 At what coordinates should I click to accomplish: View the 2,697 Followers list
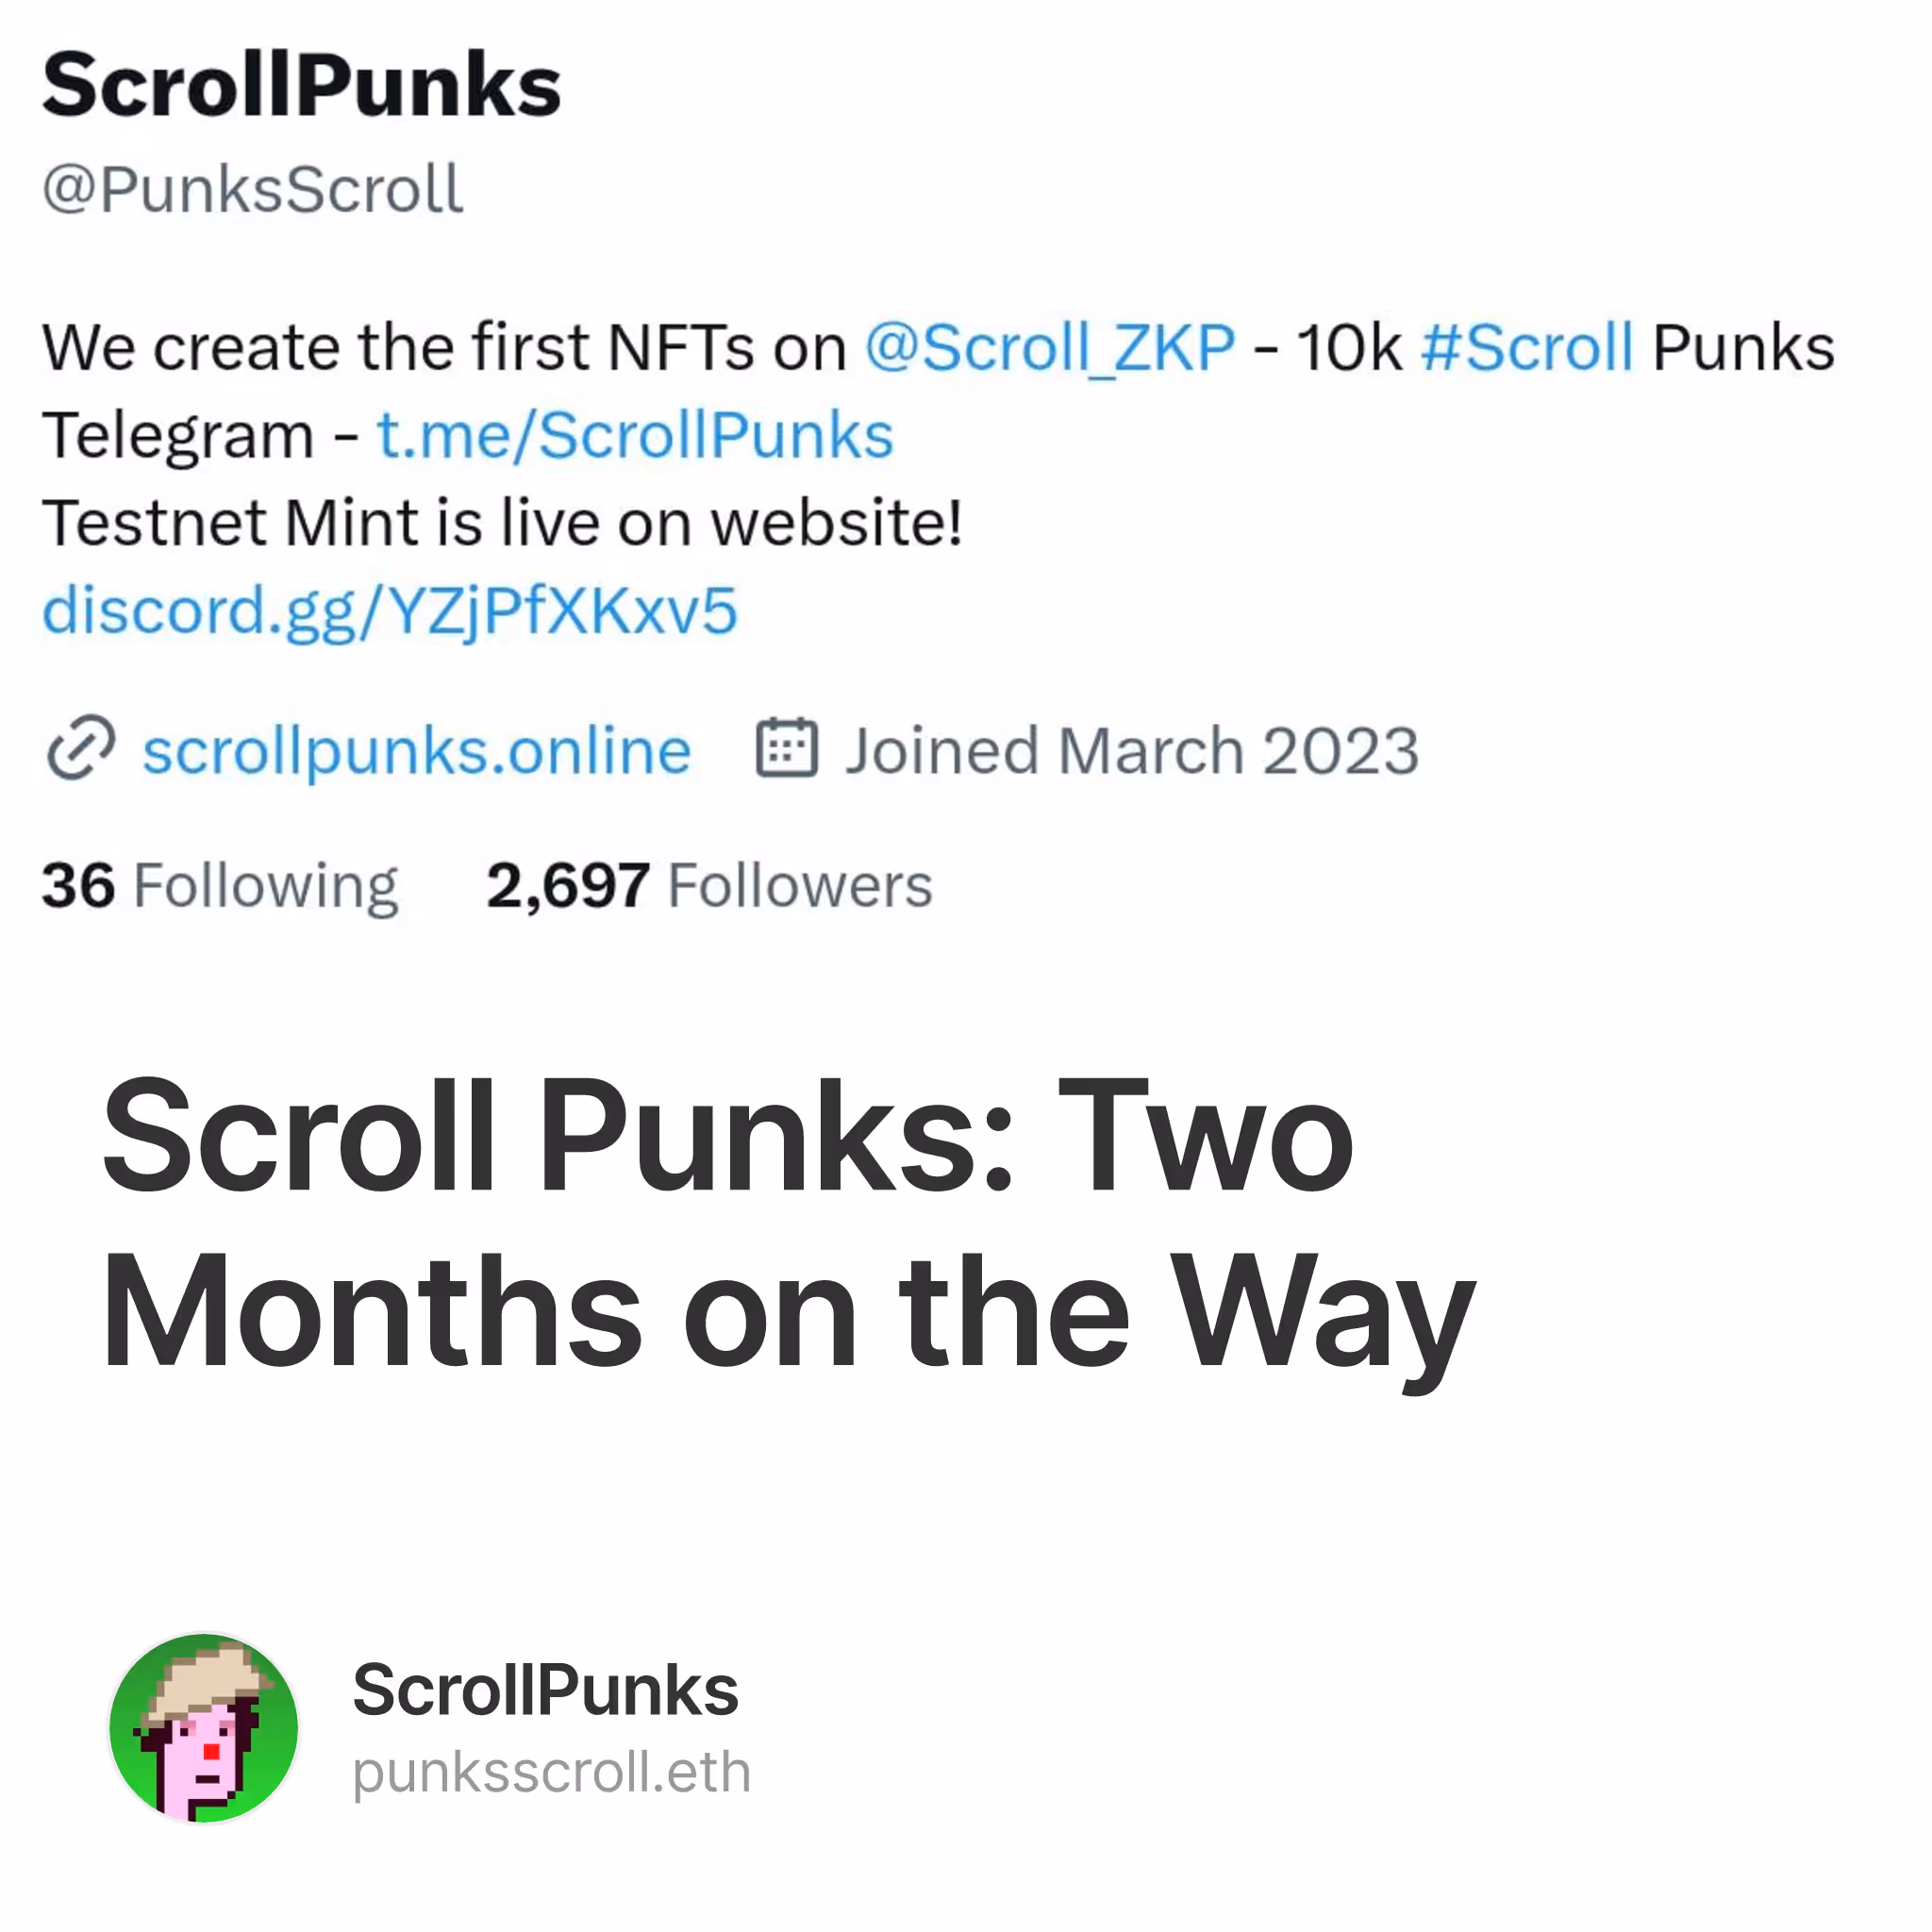click(x=709, y=886)
